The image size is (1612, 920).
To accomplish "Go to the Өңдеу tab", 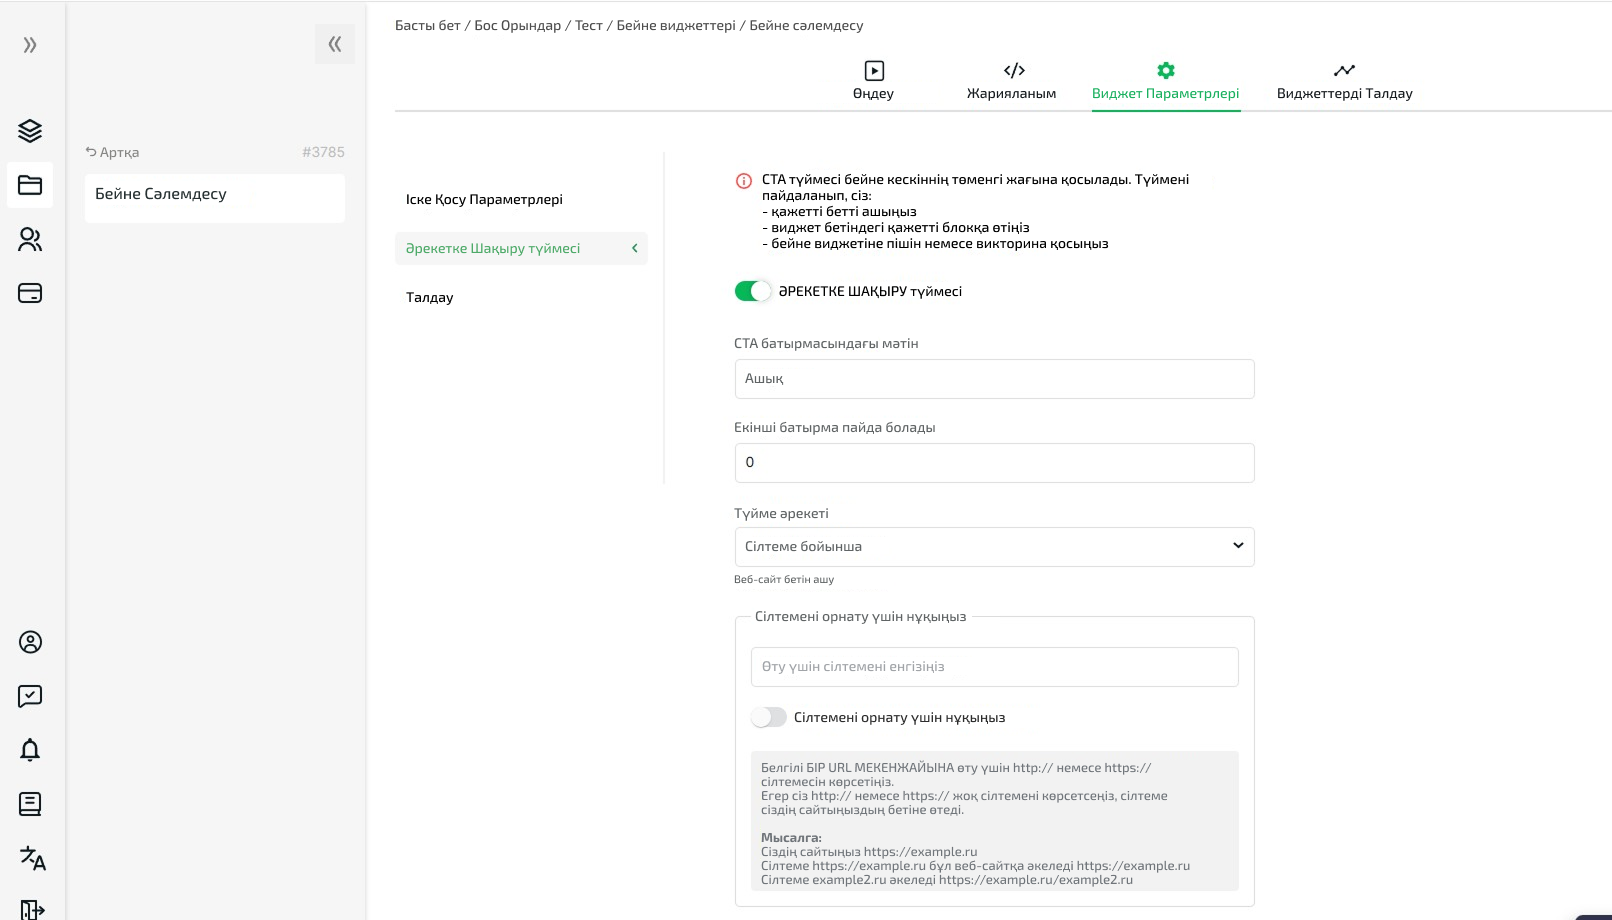I will click(x=873, y=81).
